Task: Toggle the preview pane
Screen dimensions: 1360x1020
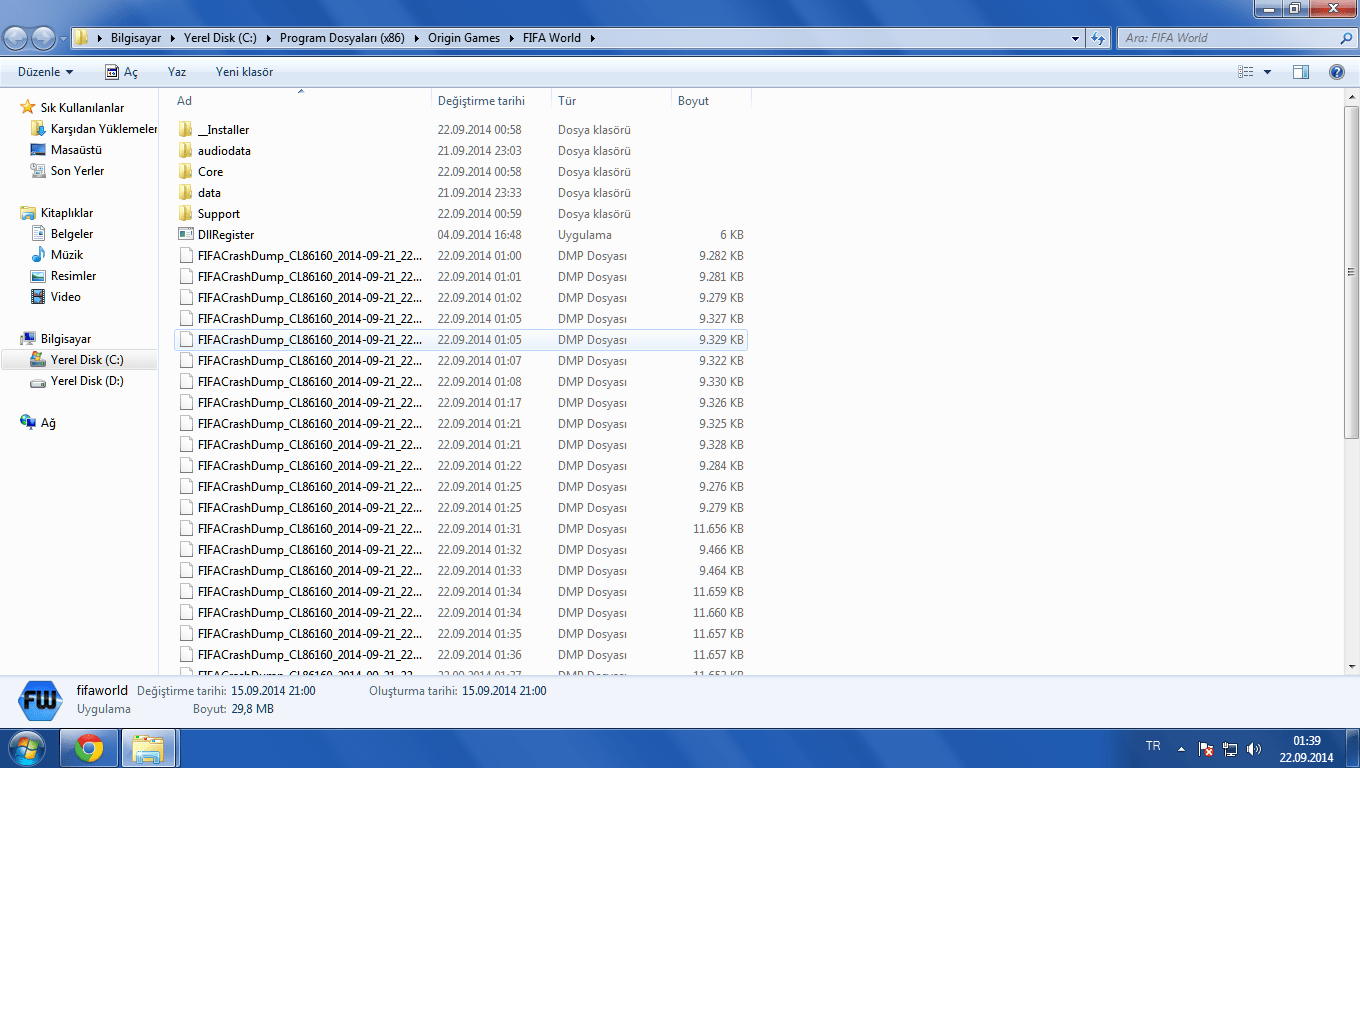Action: pos(1301,72)
